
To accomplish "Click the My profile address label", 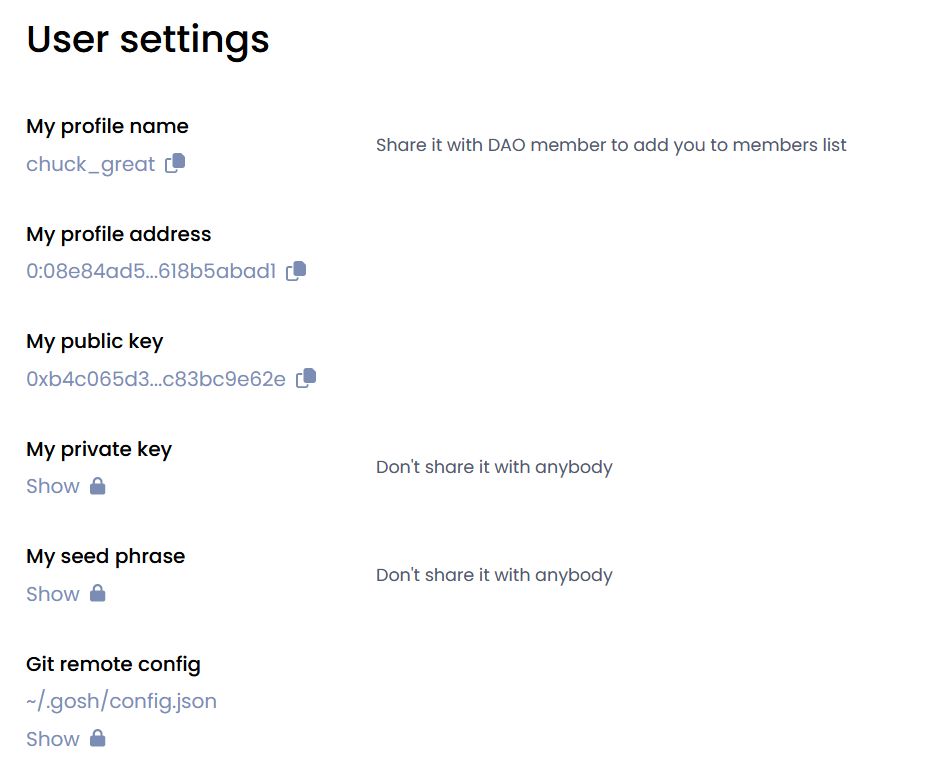I will (x=119, y=234).
